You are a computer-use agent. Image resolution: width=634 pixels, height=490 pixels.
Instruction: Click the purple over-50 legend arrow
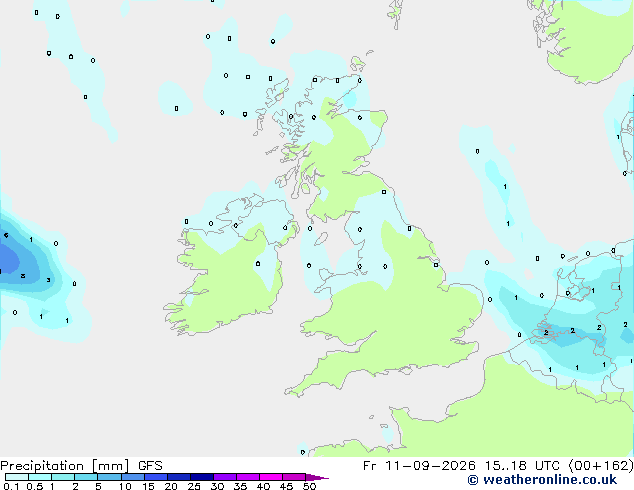pos(317,477)
